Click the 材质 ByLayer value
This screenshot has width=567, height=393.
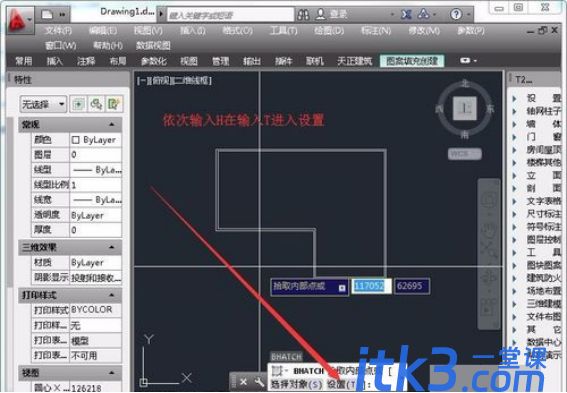(x=95, y=262)
